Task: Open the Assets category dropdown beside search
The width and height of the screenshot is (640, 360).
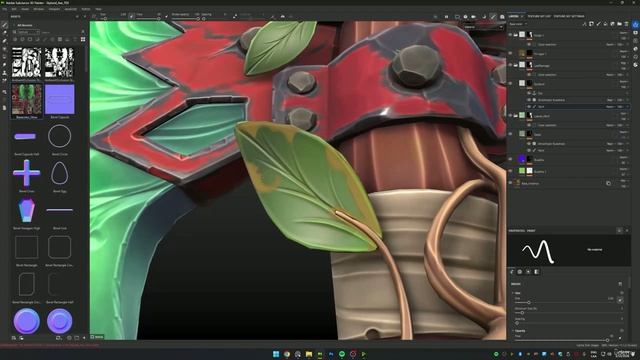Action: click(x=29, y=32)
